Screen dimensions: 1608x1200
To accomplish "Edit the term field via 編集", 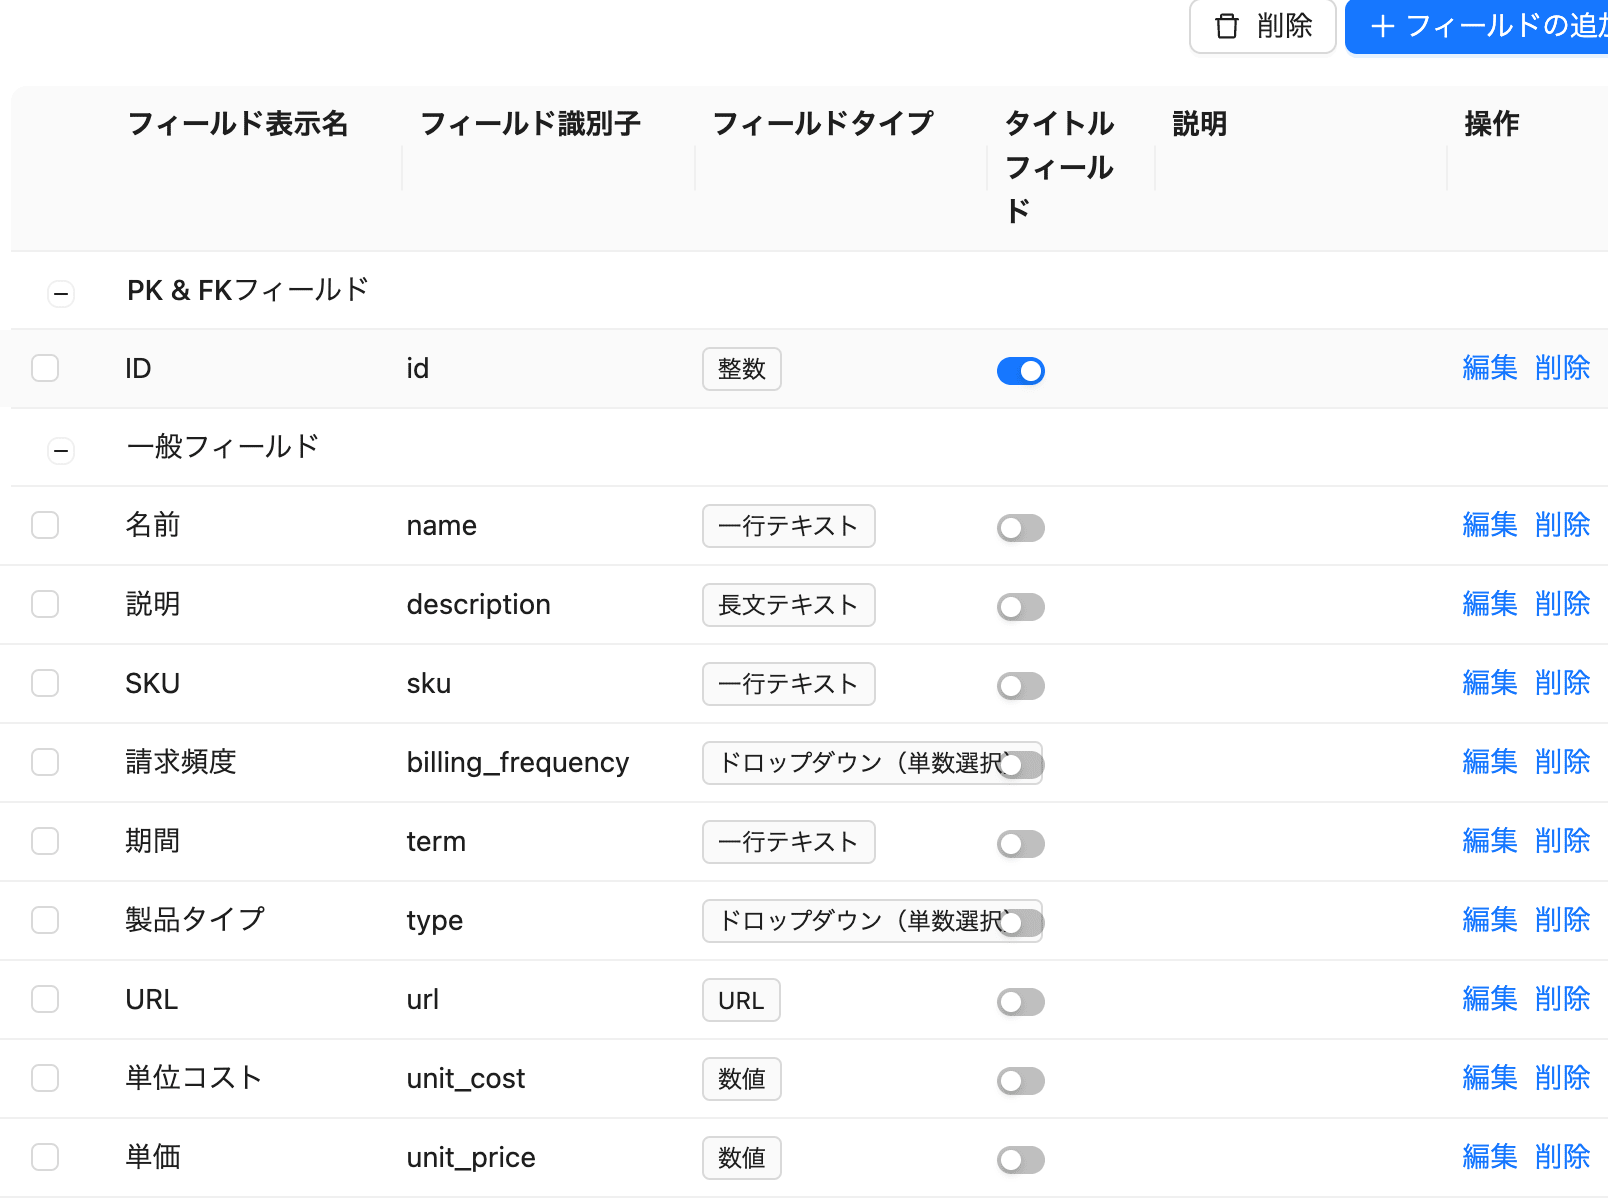I will click(1490, 841).
